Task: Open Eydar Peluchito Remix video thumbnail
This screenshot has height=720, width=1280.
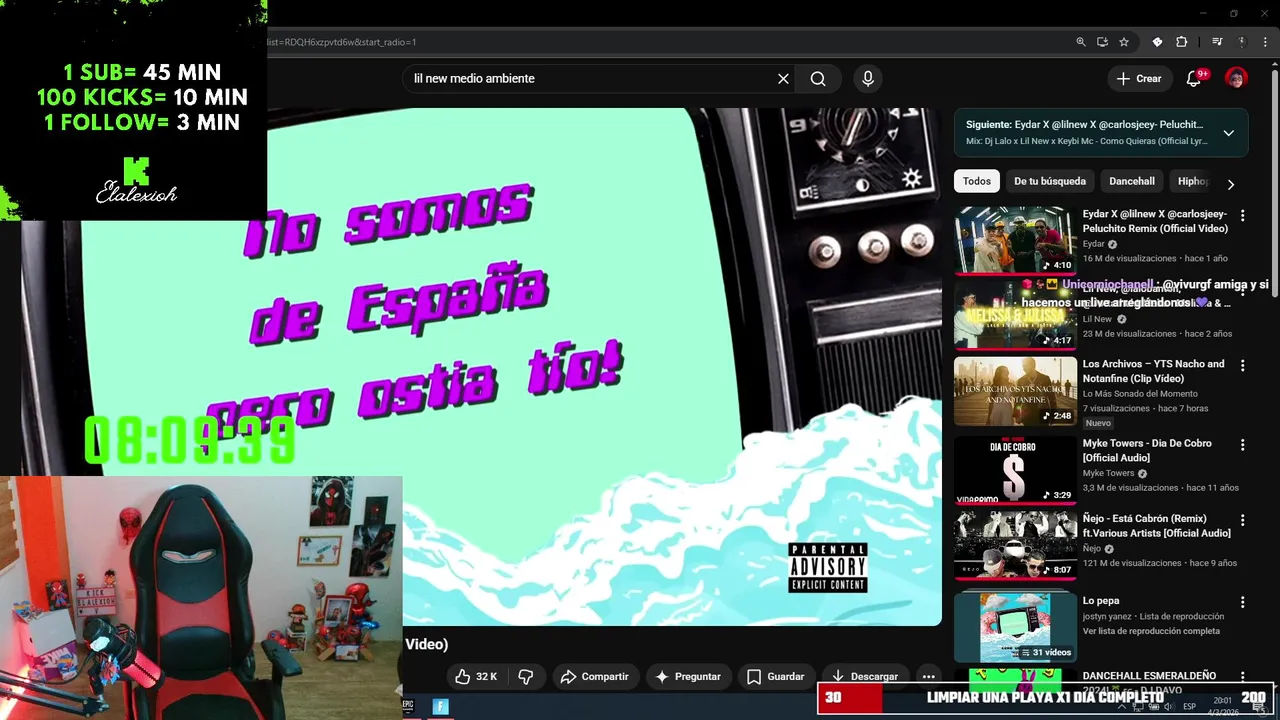Action: click(x=1015, y=240)
